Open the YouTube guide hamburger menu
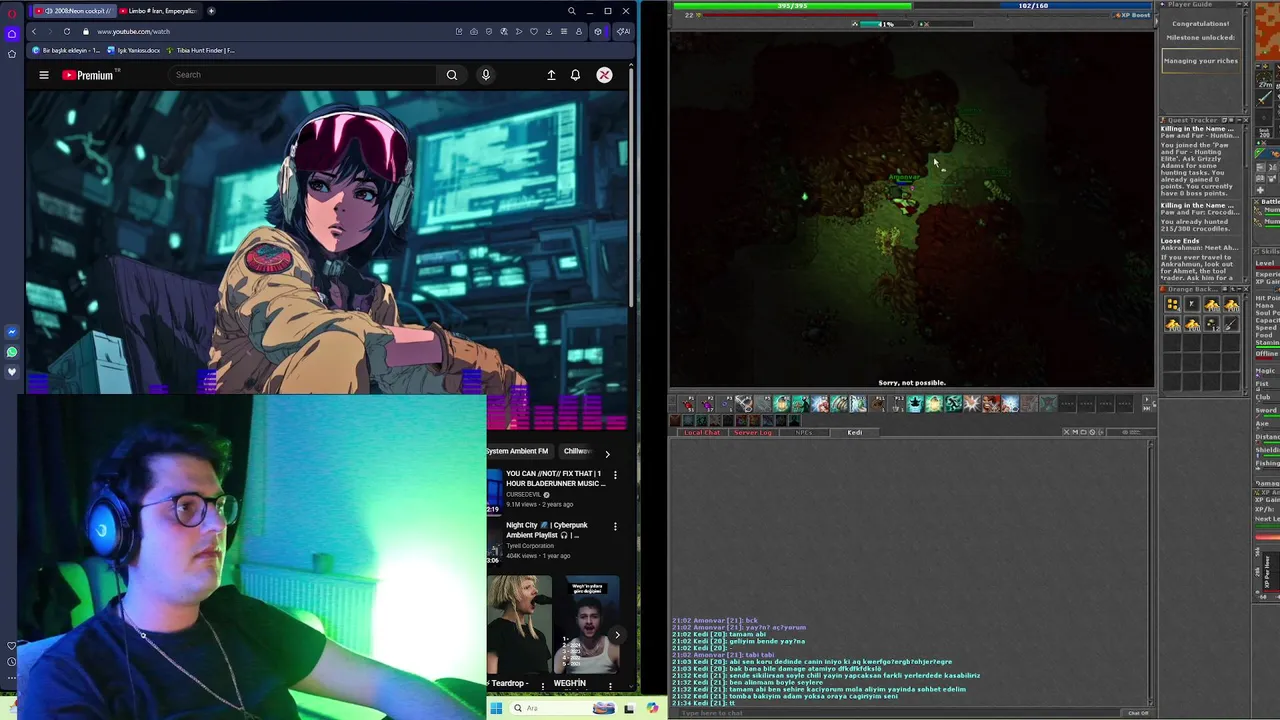The height and width of the screenshot is (720, 1280). point(44,75)
